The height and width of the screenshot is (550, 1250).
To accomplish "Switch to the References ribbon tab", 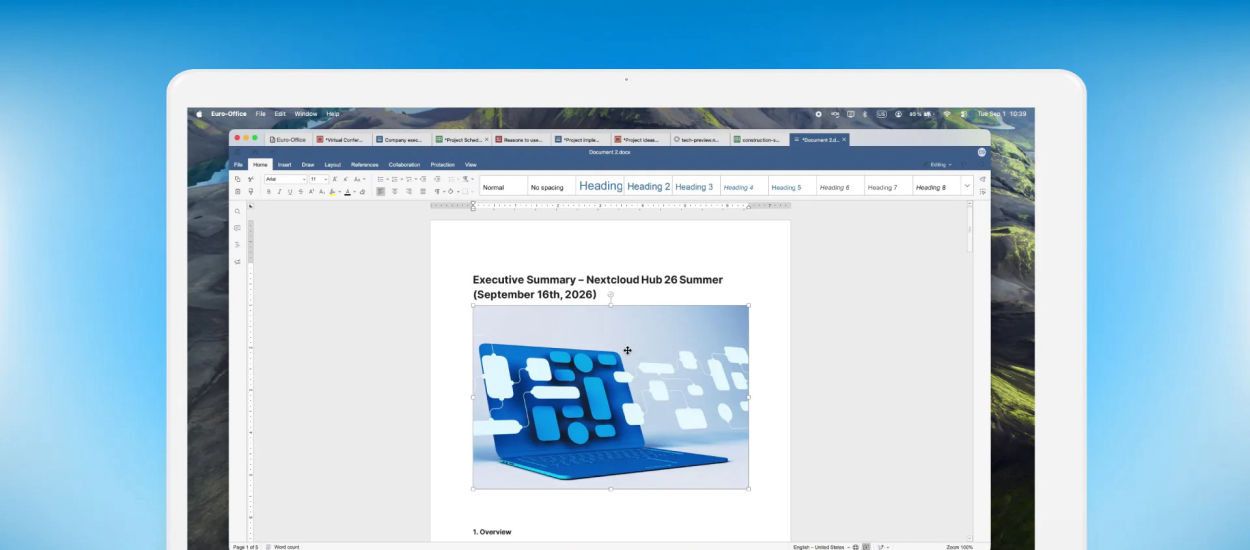I will (x=365, y=164).
